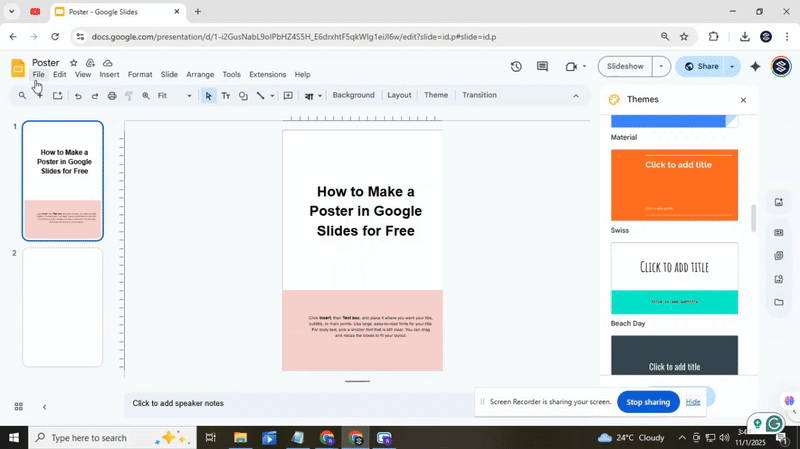The height and width of the screenshot is (449, 800).
Task: Open the Share options dropdown arrow
Action: coord(731,67)
